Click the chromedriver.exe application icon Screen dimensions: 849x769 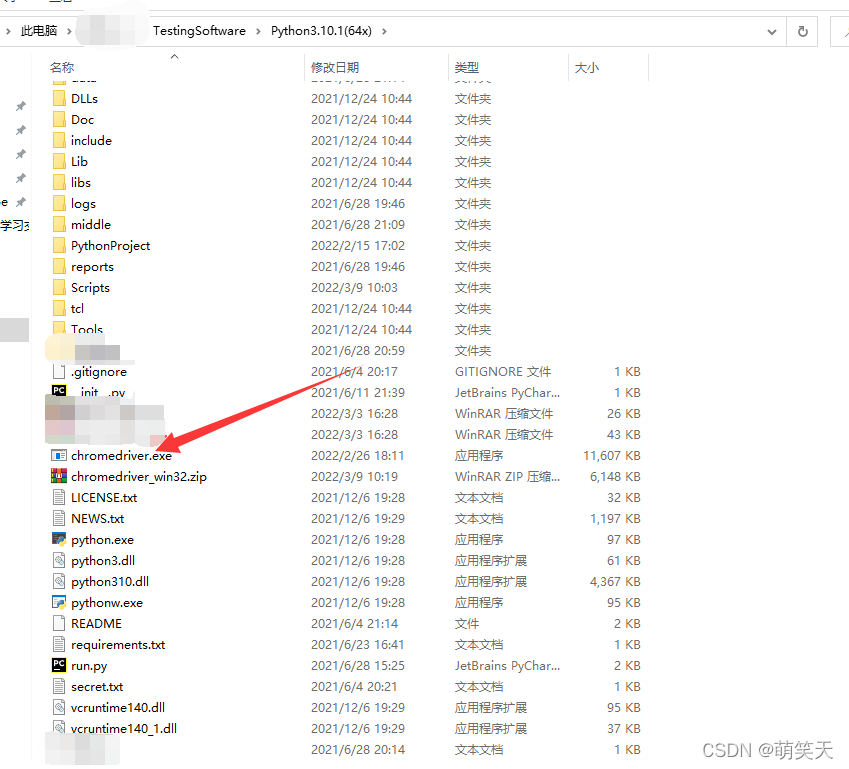tap(59, 455)
